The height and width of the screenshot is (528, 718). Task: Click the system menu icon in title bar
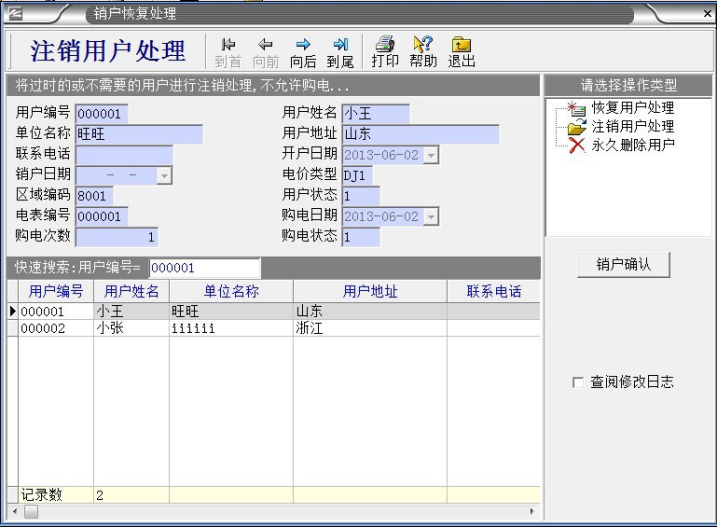(x=16, y=13)
